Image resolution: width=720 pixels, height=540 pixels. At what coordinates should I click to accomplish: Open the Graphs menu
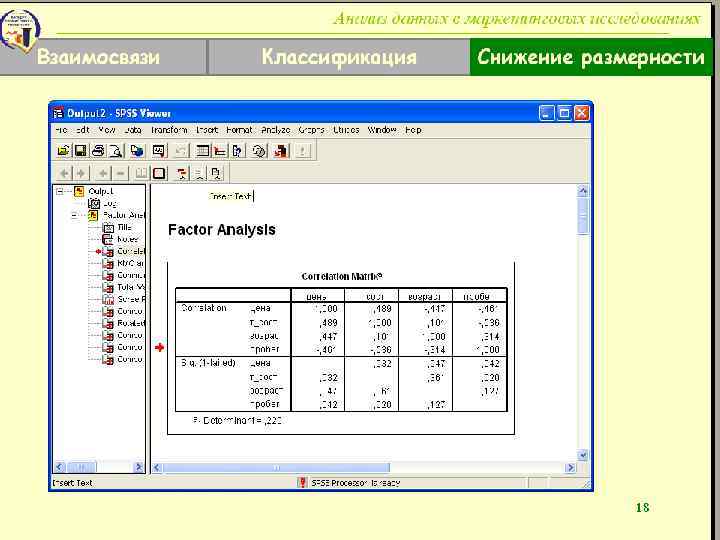click(311, 130)
